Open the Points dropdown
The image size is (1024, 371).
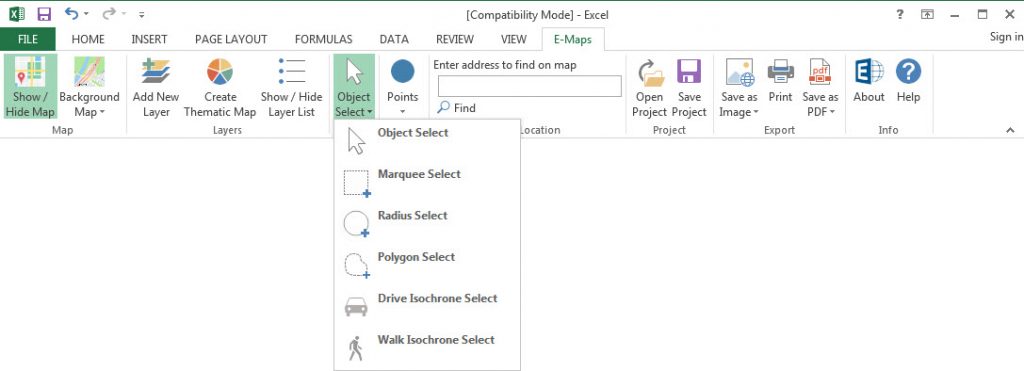(x=402, y=88)
